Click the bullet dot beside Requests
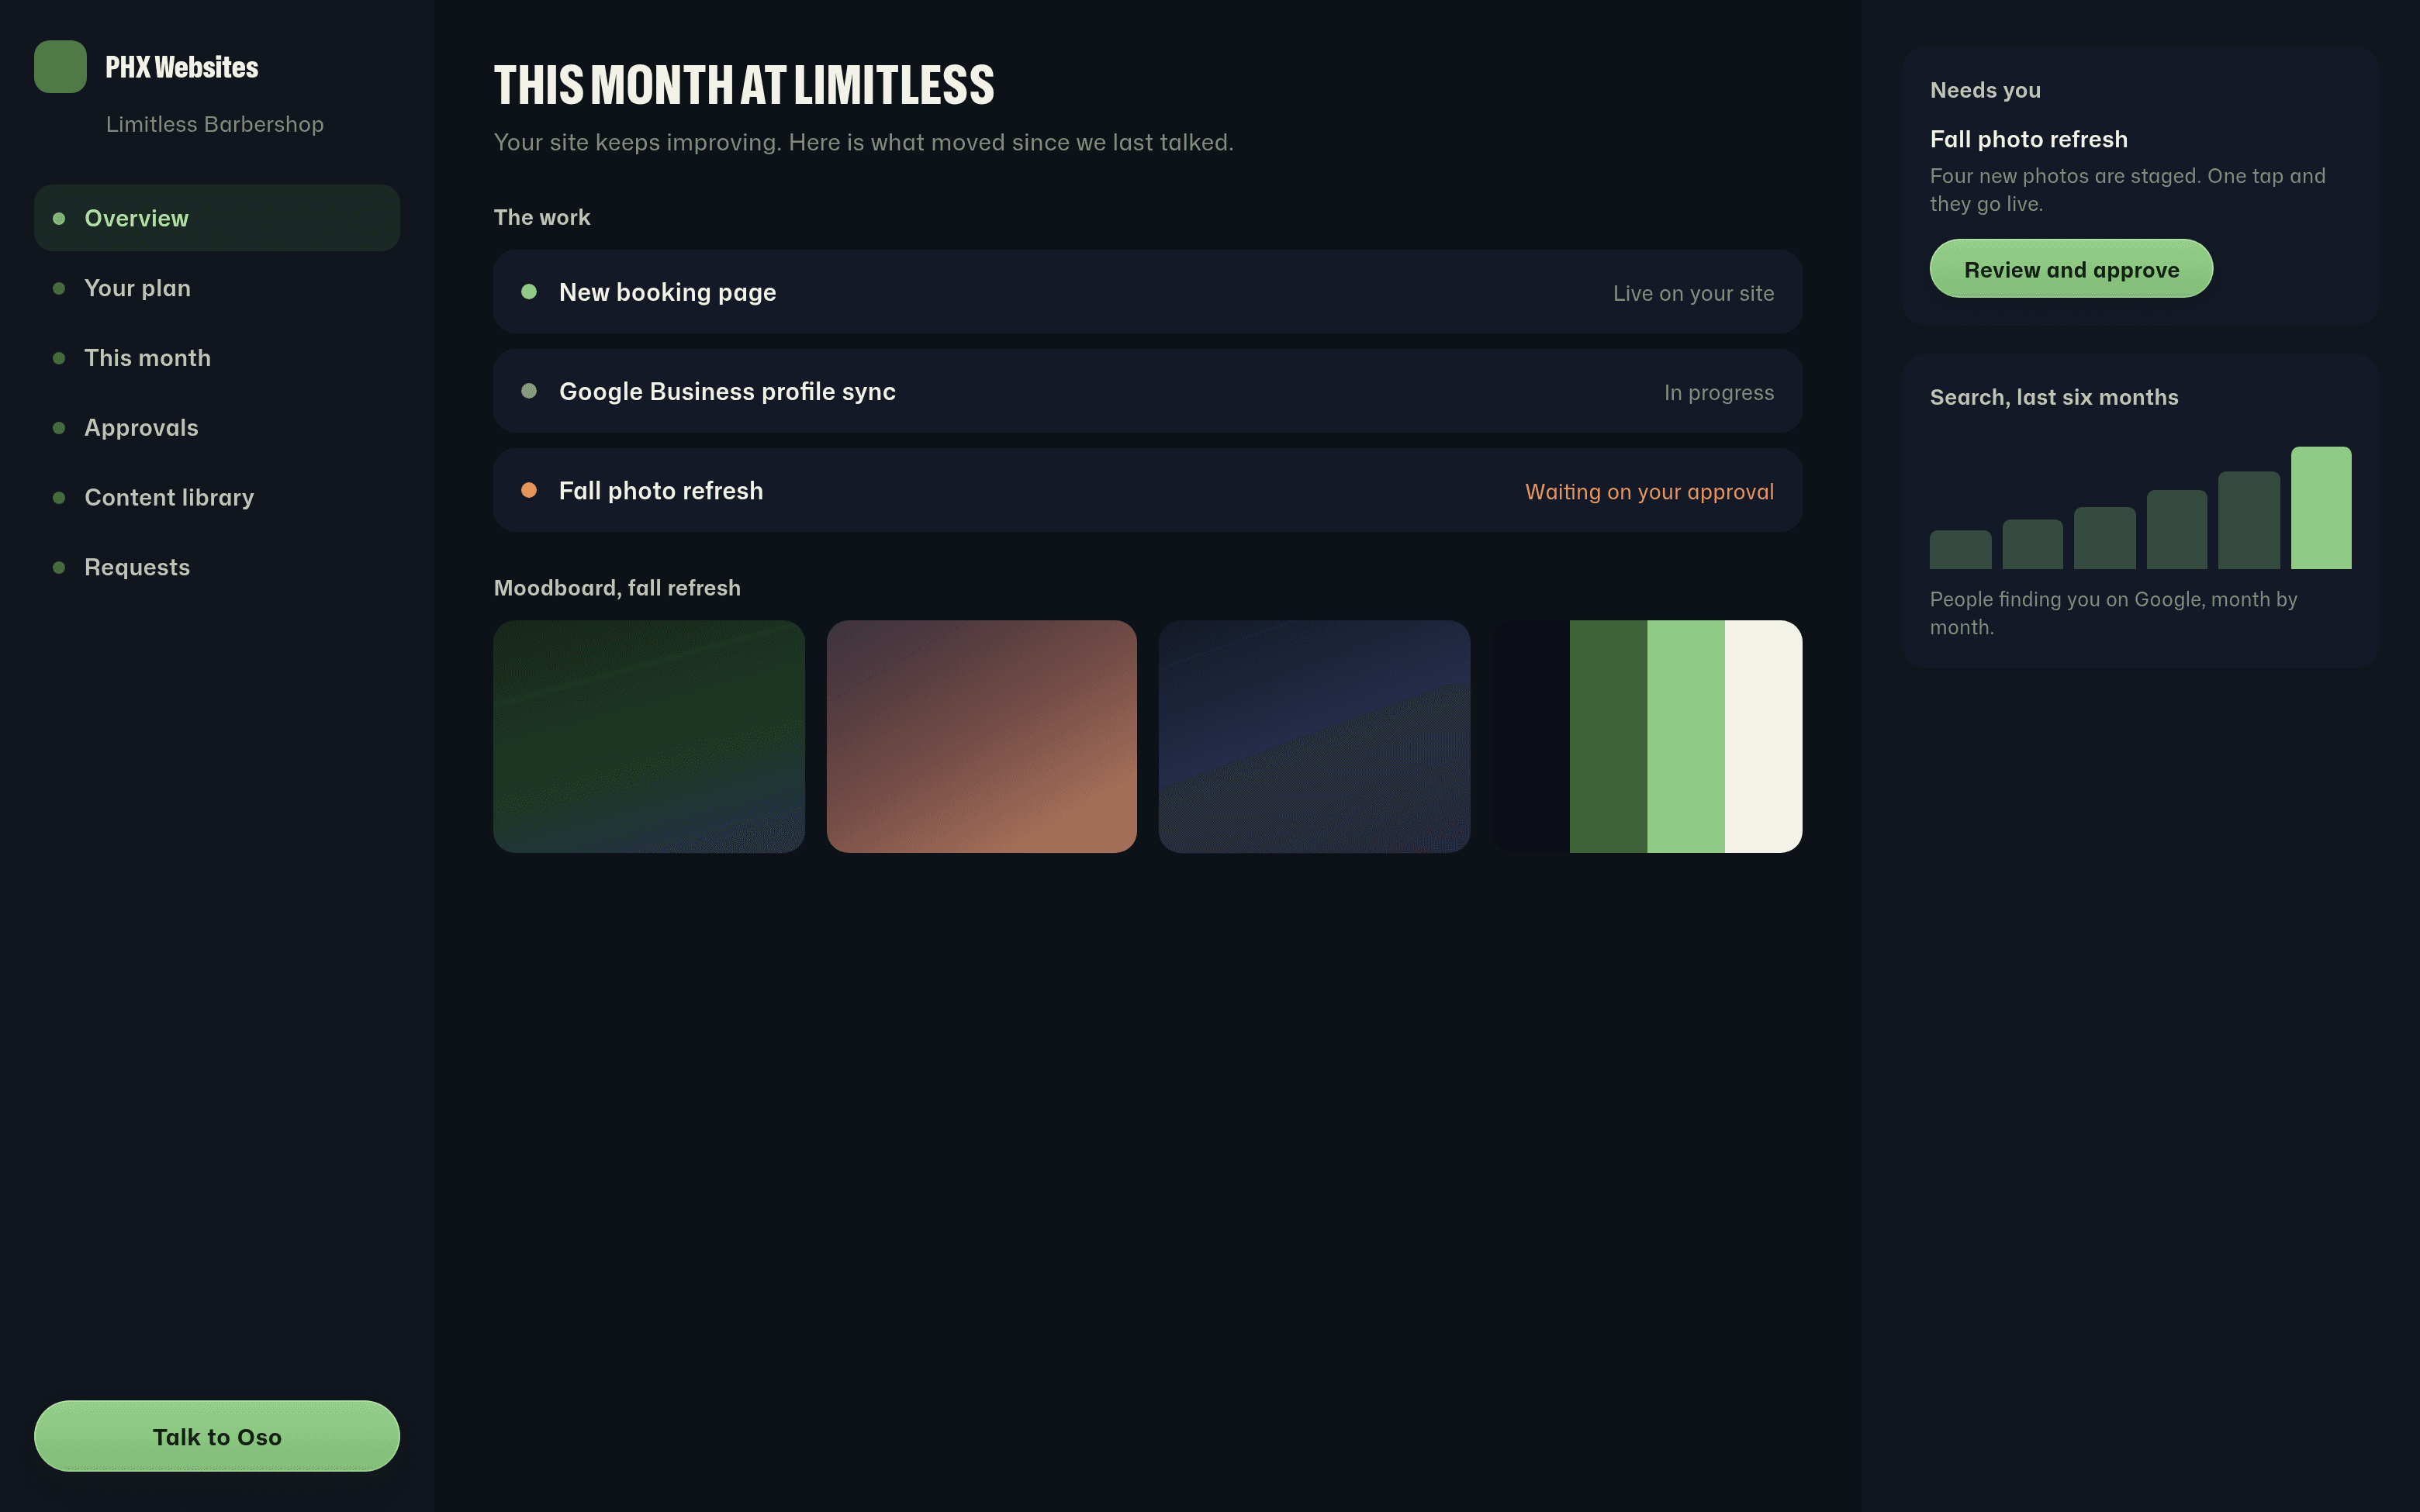This screenshot has height=1512, width=2420. 59,567
